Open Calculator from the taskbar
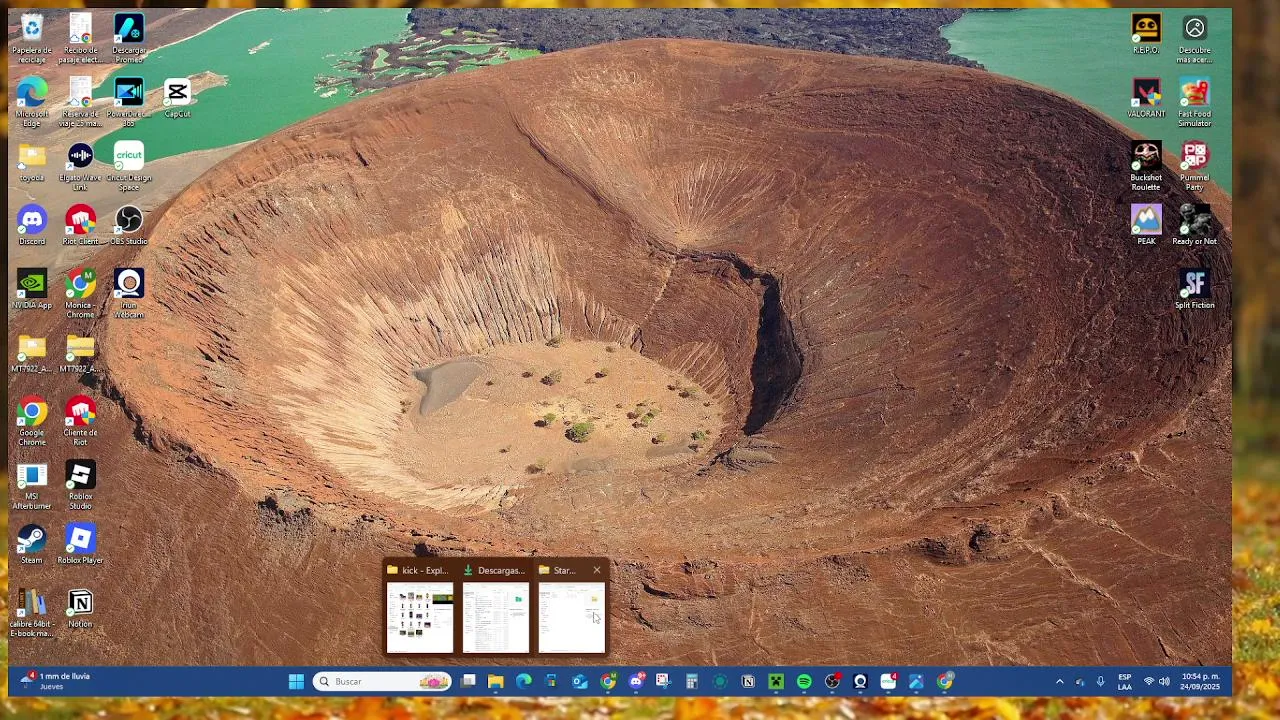1280x720 pixels. coord(692,682)
